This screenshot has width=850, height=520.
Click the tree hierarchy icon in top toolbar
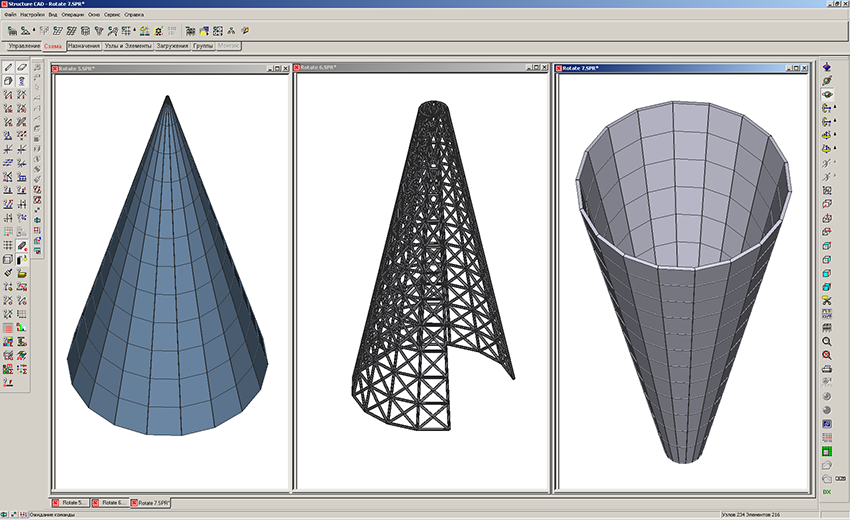tap(231, 31)
